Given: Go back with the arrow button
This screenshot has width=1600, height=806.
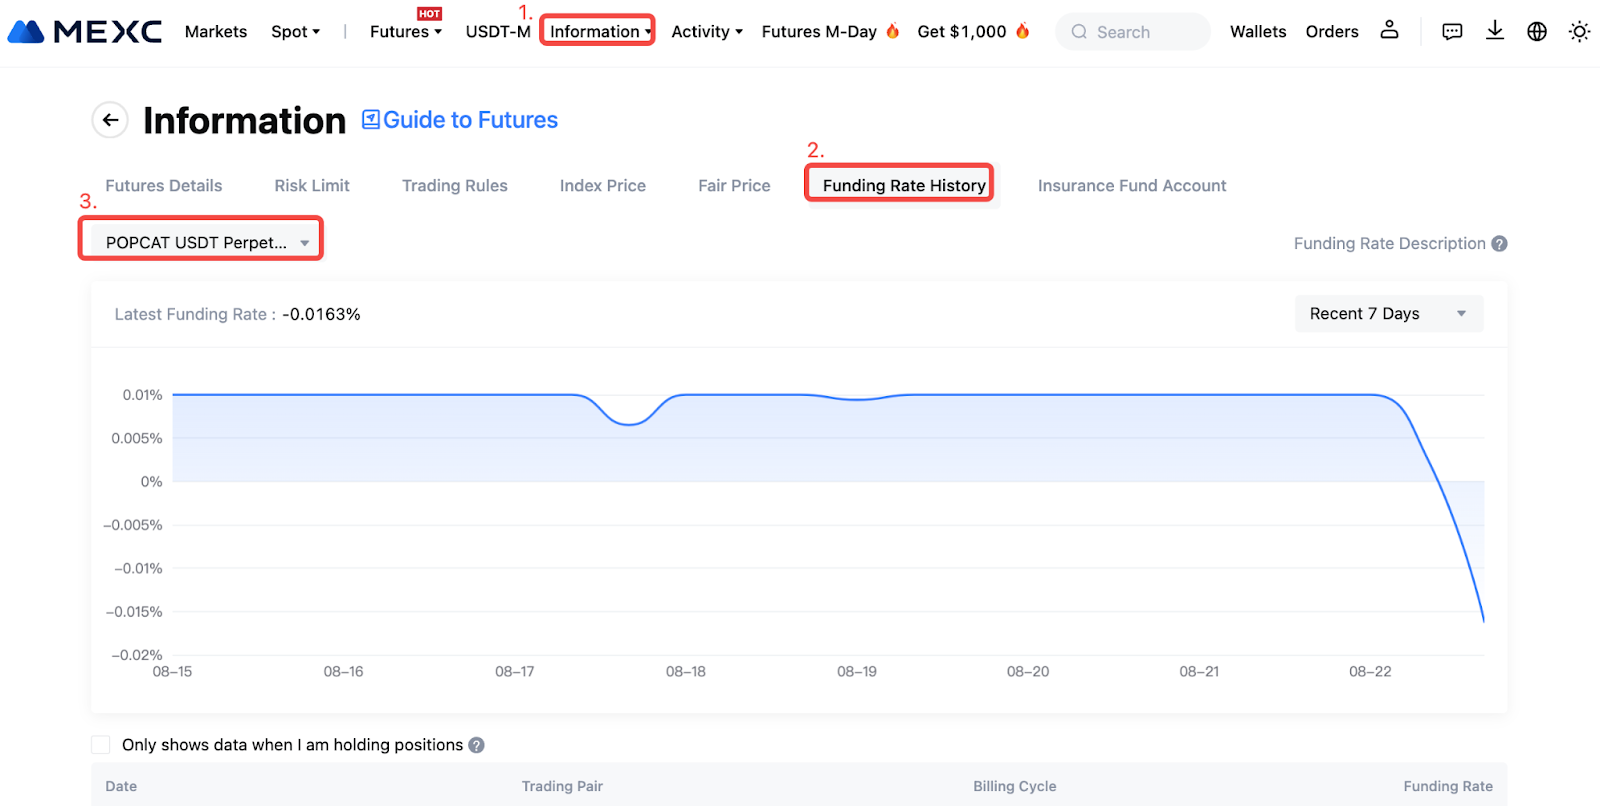Looking at the screenshot, I should [110, 120].
